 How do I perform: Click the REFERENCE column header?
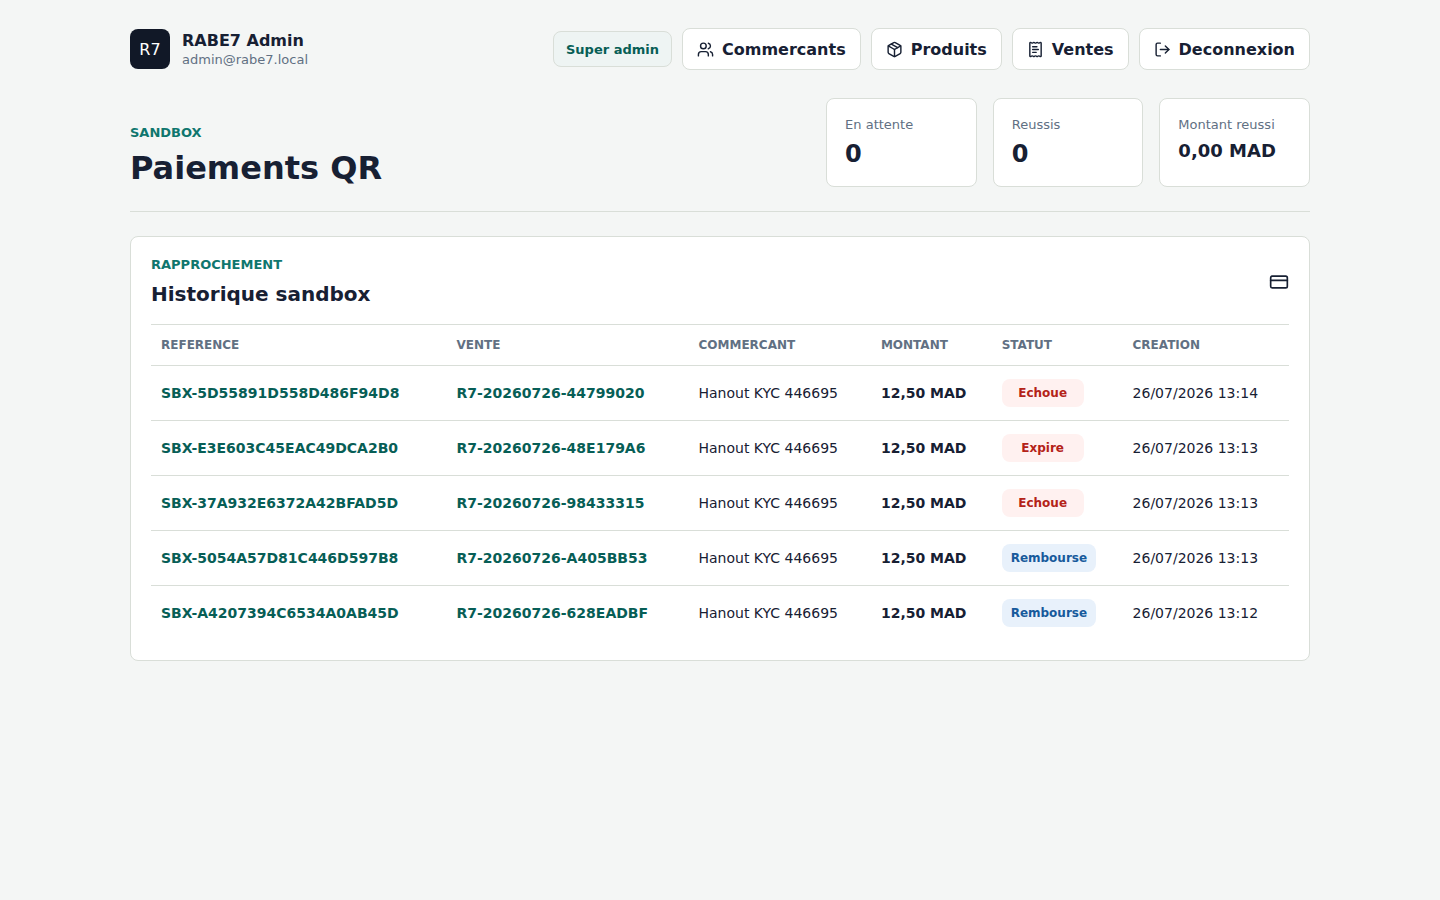200,345
